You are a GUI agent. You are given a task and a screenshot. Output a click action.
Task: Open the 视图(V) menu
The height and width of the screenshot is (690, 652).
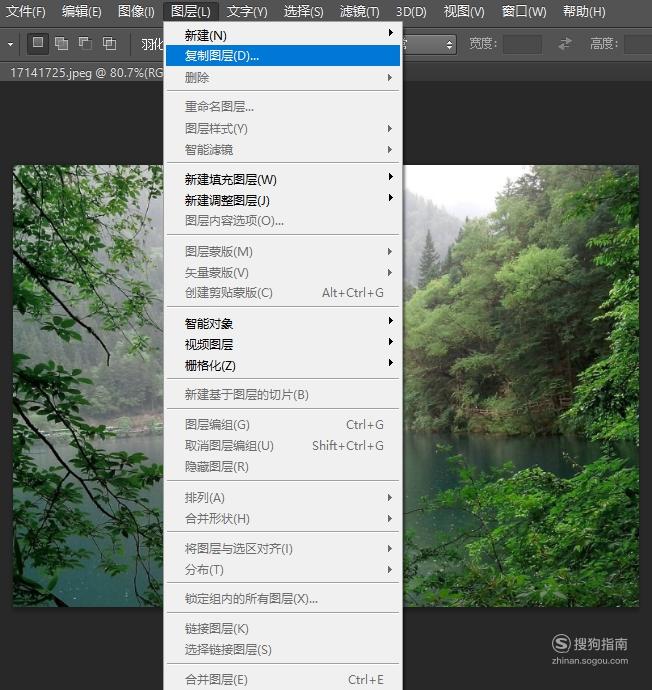(464, 11)
